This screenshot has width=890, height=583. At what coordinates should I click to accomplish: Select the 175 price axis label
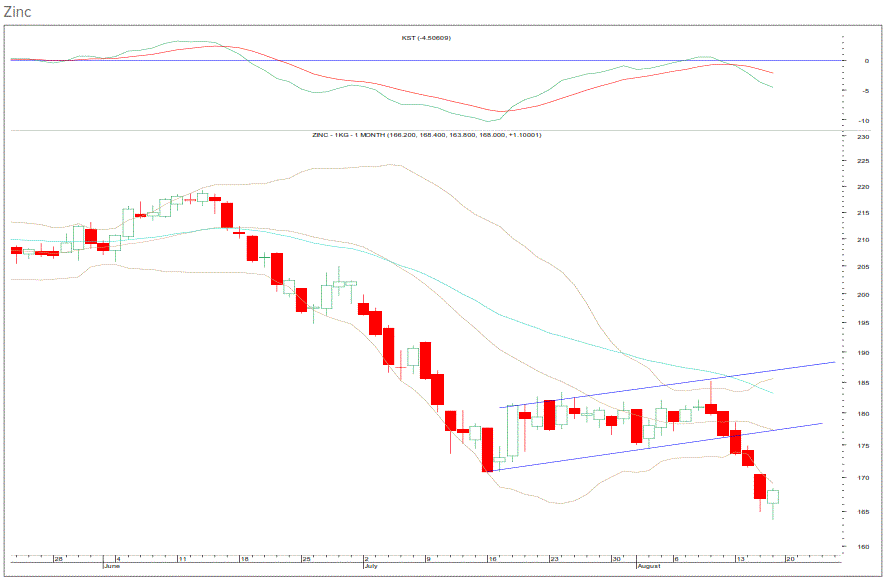pos(863,446)
